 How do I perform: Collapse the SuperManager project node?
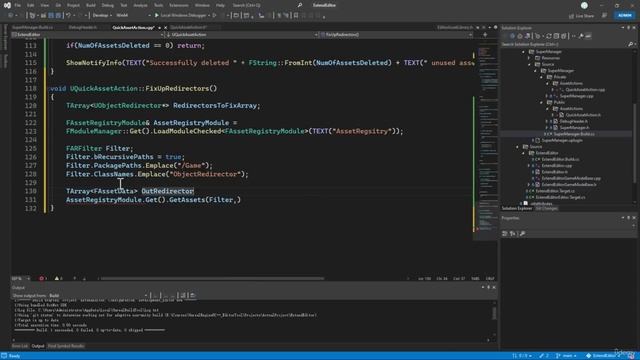click(x=524, y=52)
